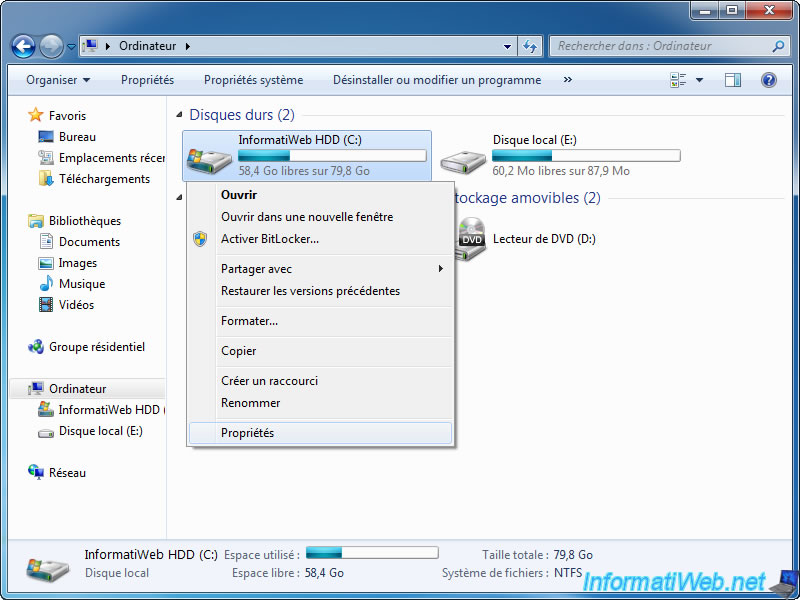
Task: Toggle the preview pane icon
Action: pyautogui.click(x=733, y=80)
